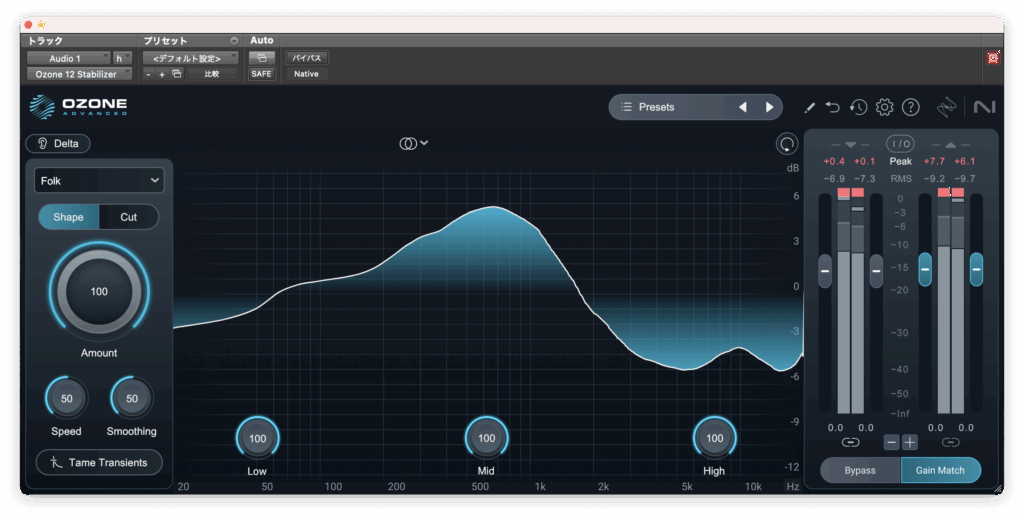Click the input gain link icon

click(850, 442)
